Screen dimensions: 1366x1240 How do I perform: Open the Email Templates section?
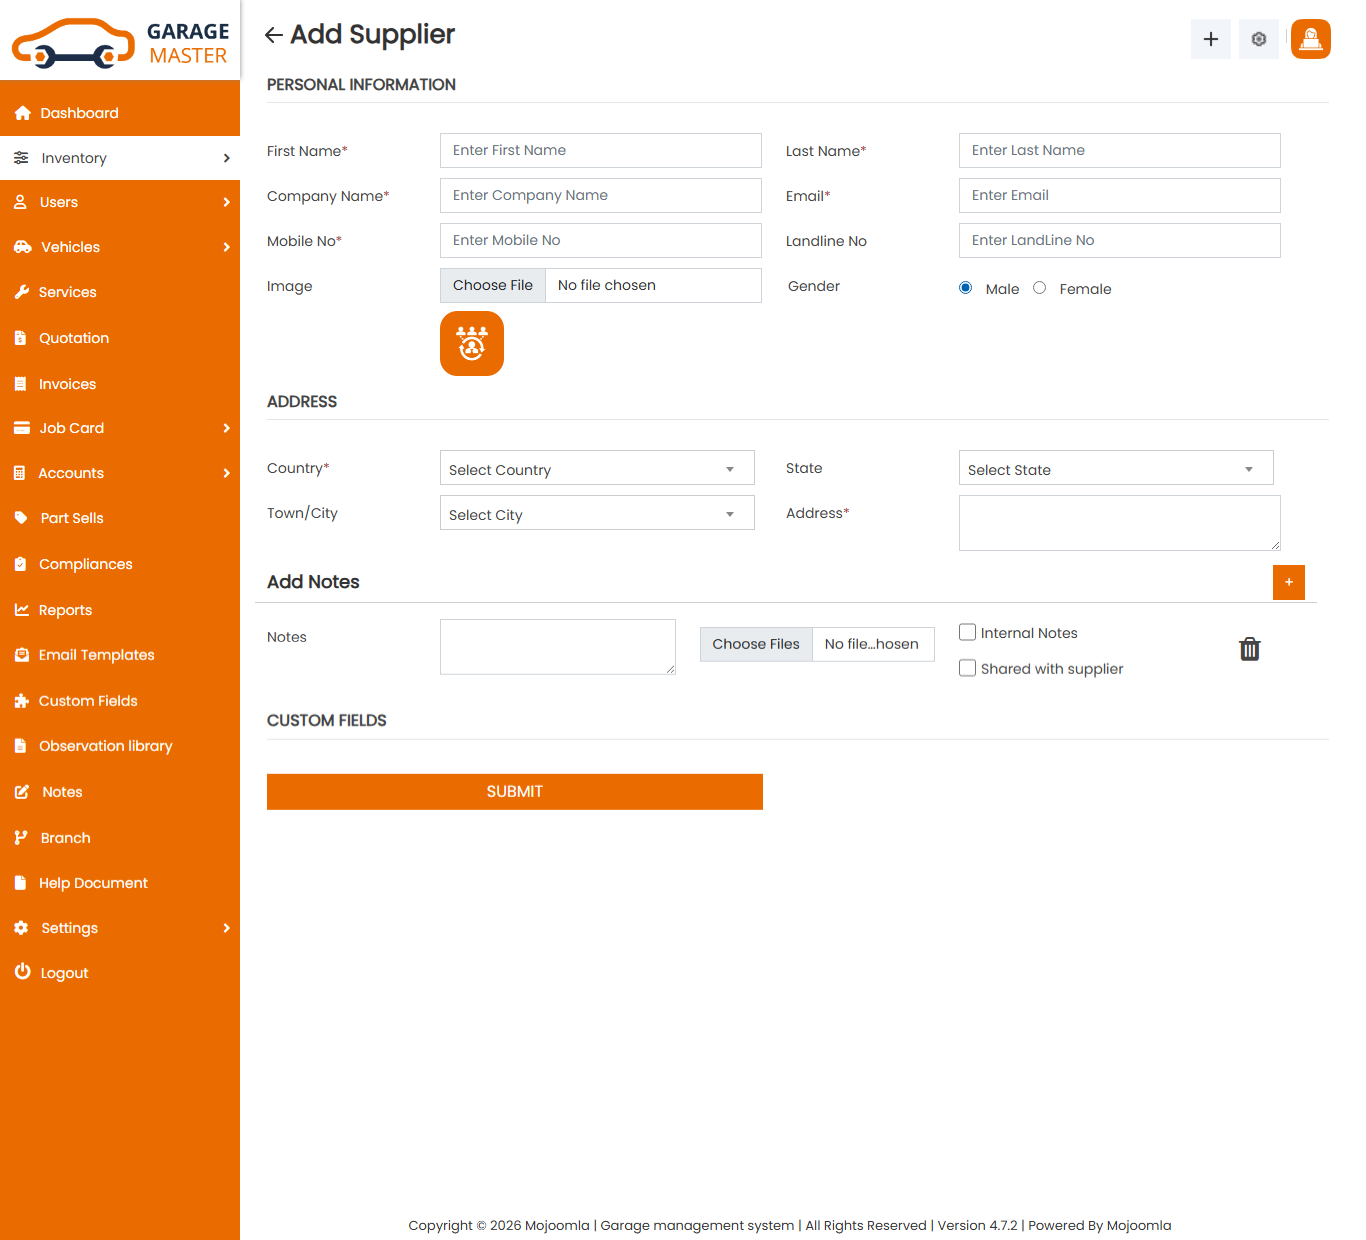tap(96, 655)
